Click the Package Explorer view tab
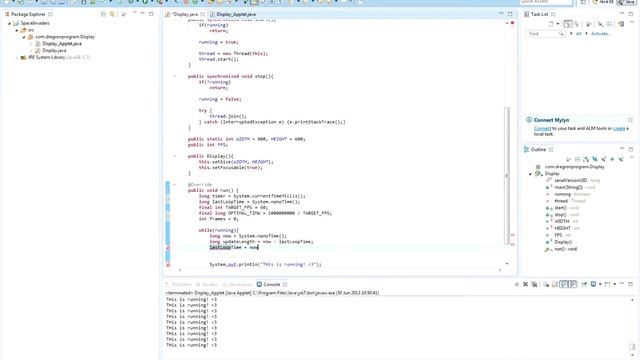The width and height of the screenshot is (640, 360). [28, 14]
